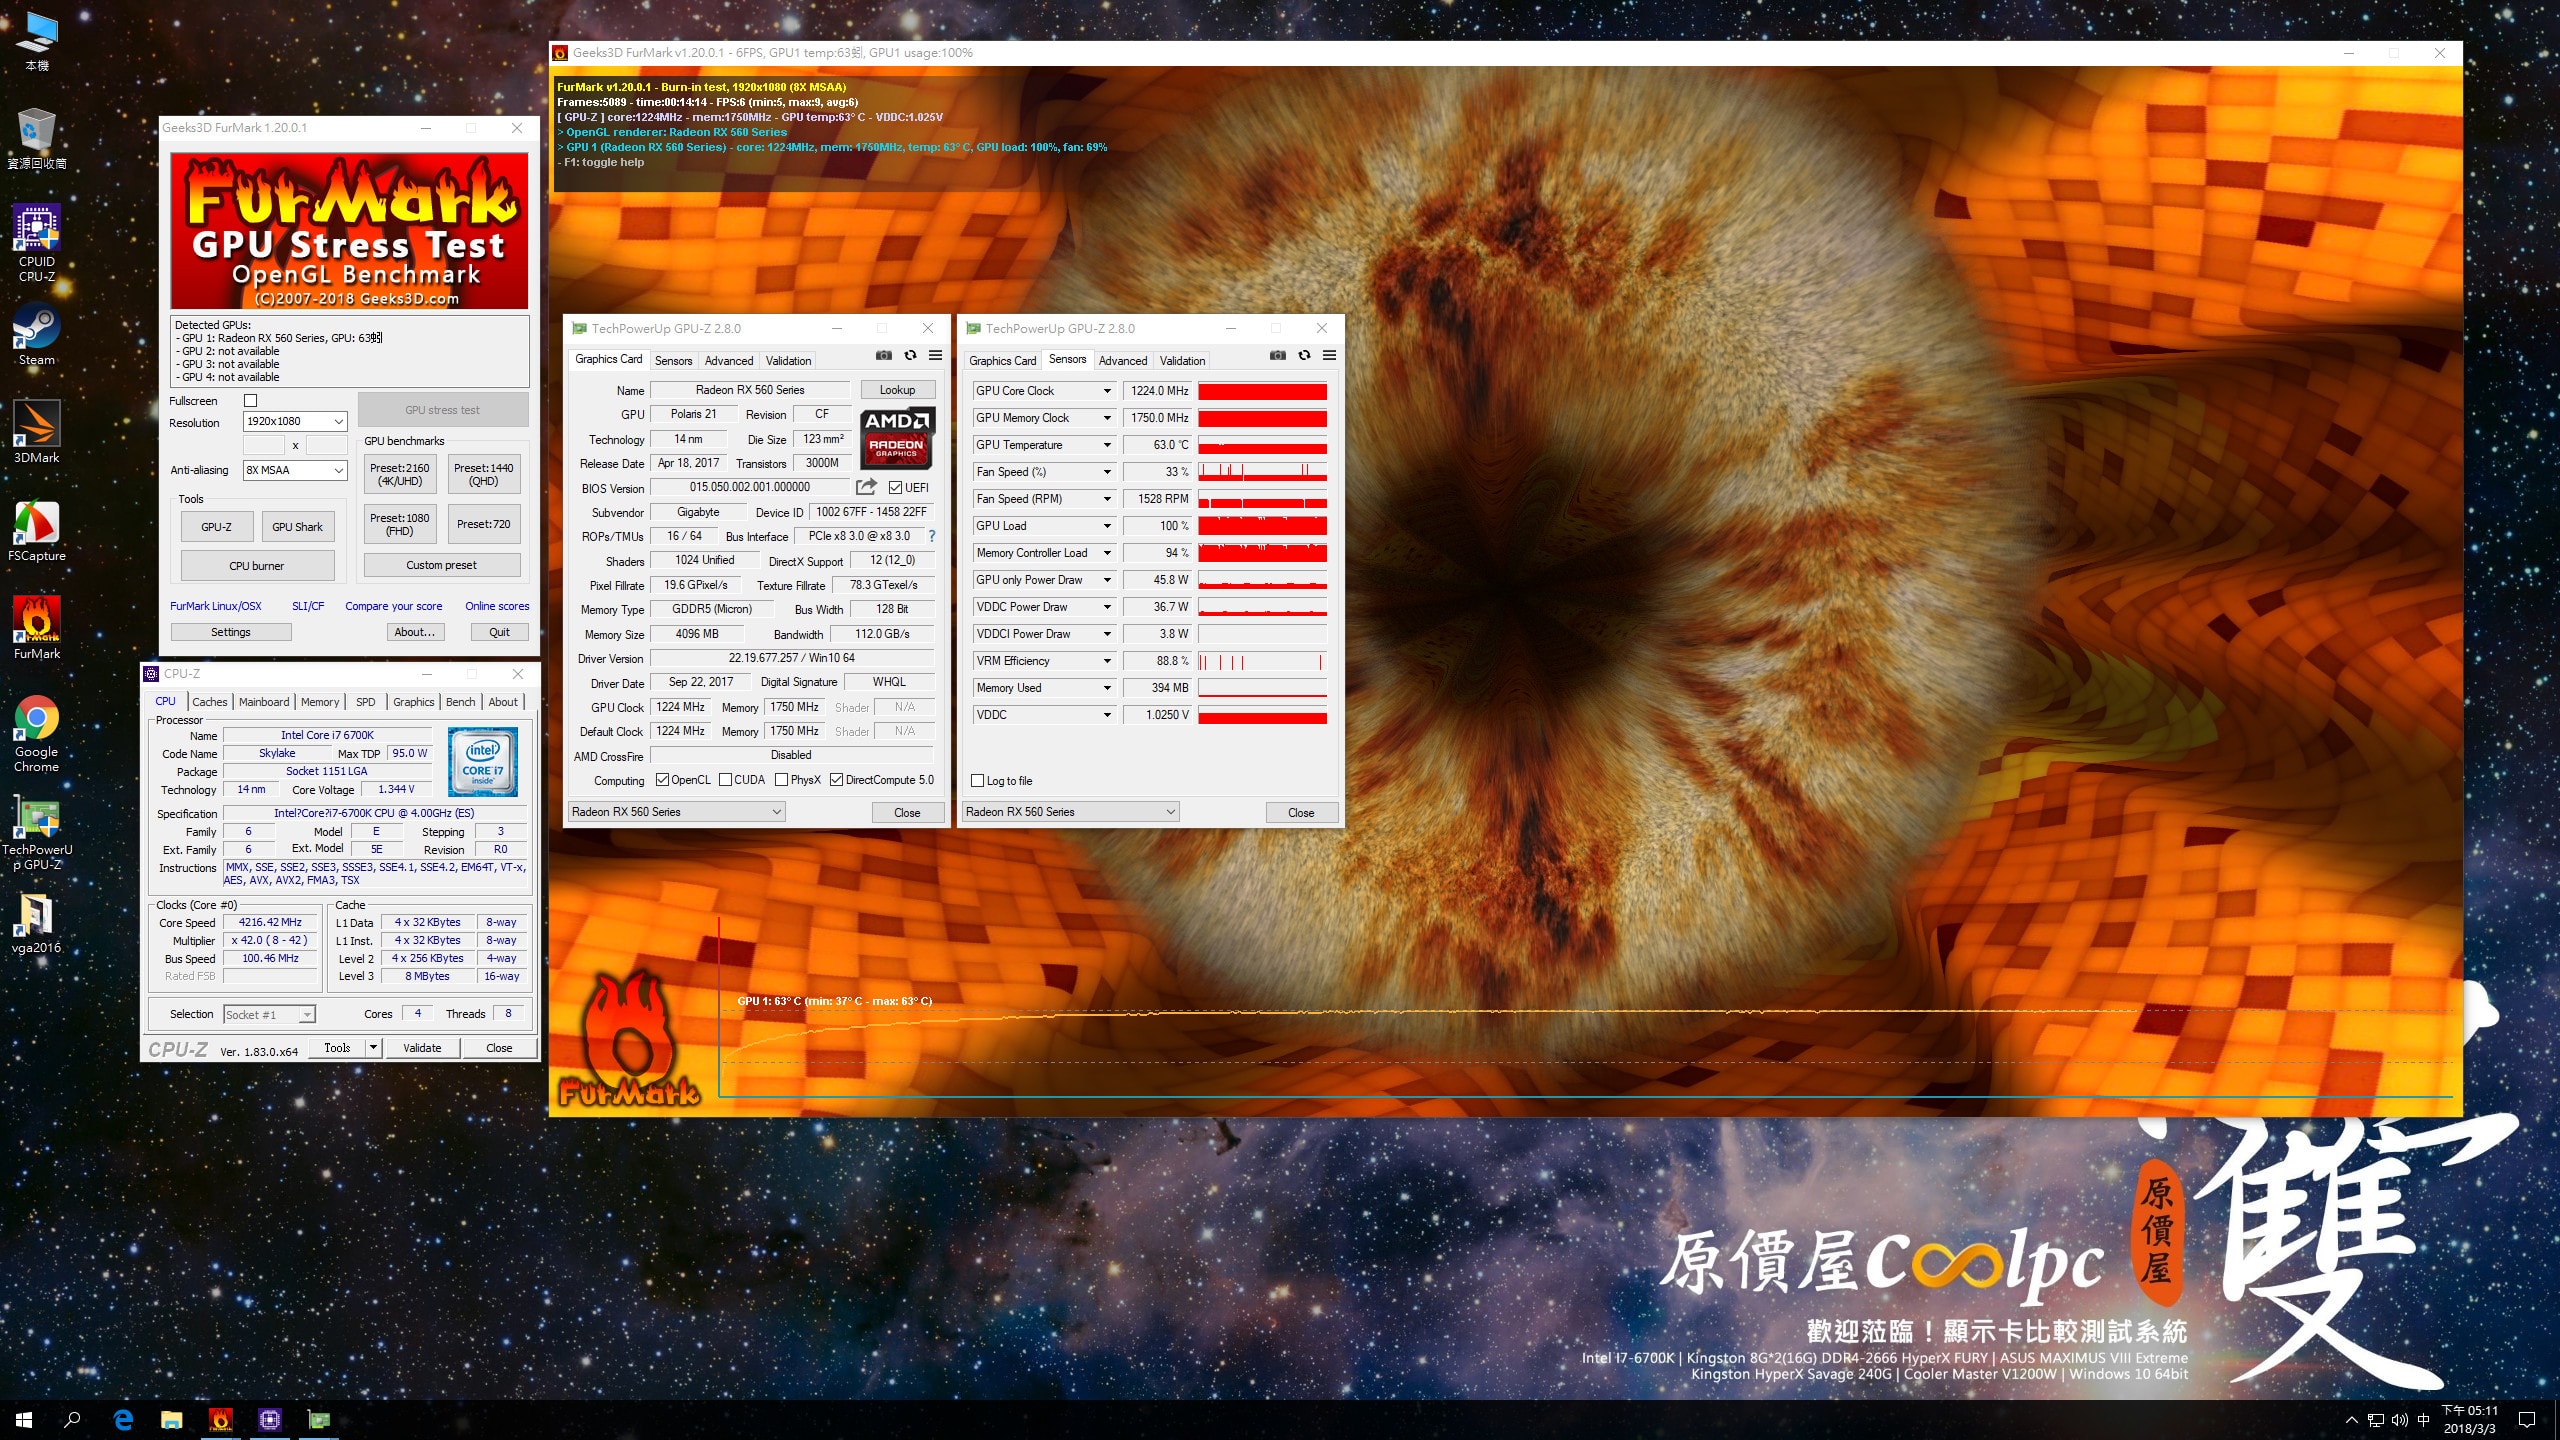Open 3DMark desktop icon
Image resolution: width=2560 pixels, height=1440 pixels.
(x=37, y=432)
